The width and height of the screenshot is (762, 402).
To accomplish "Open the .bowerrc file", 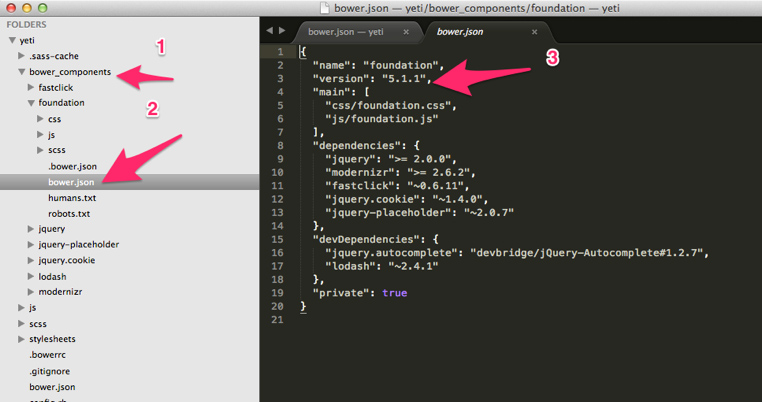I will click(x=47, y=355).
